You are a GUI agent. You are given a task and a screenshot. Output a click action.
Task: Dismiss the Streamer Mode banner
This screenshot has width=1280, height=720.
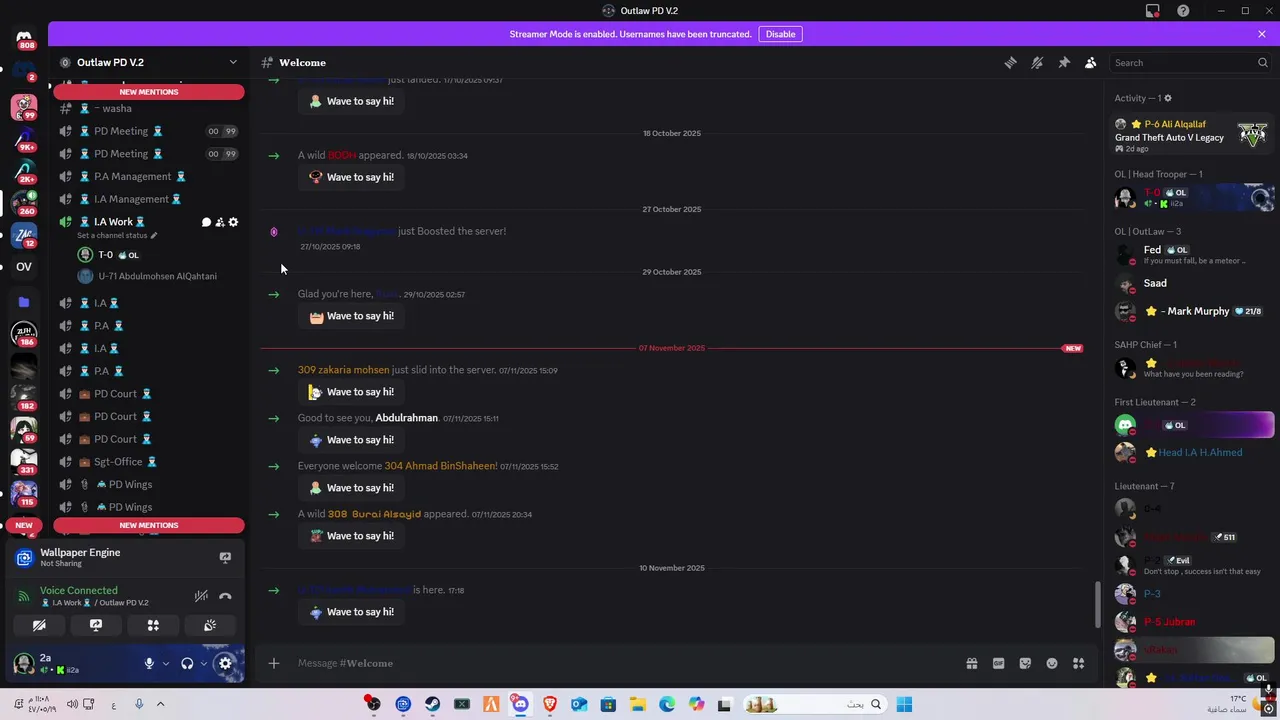click(x=1262, y=34)
